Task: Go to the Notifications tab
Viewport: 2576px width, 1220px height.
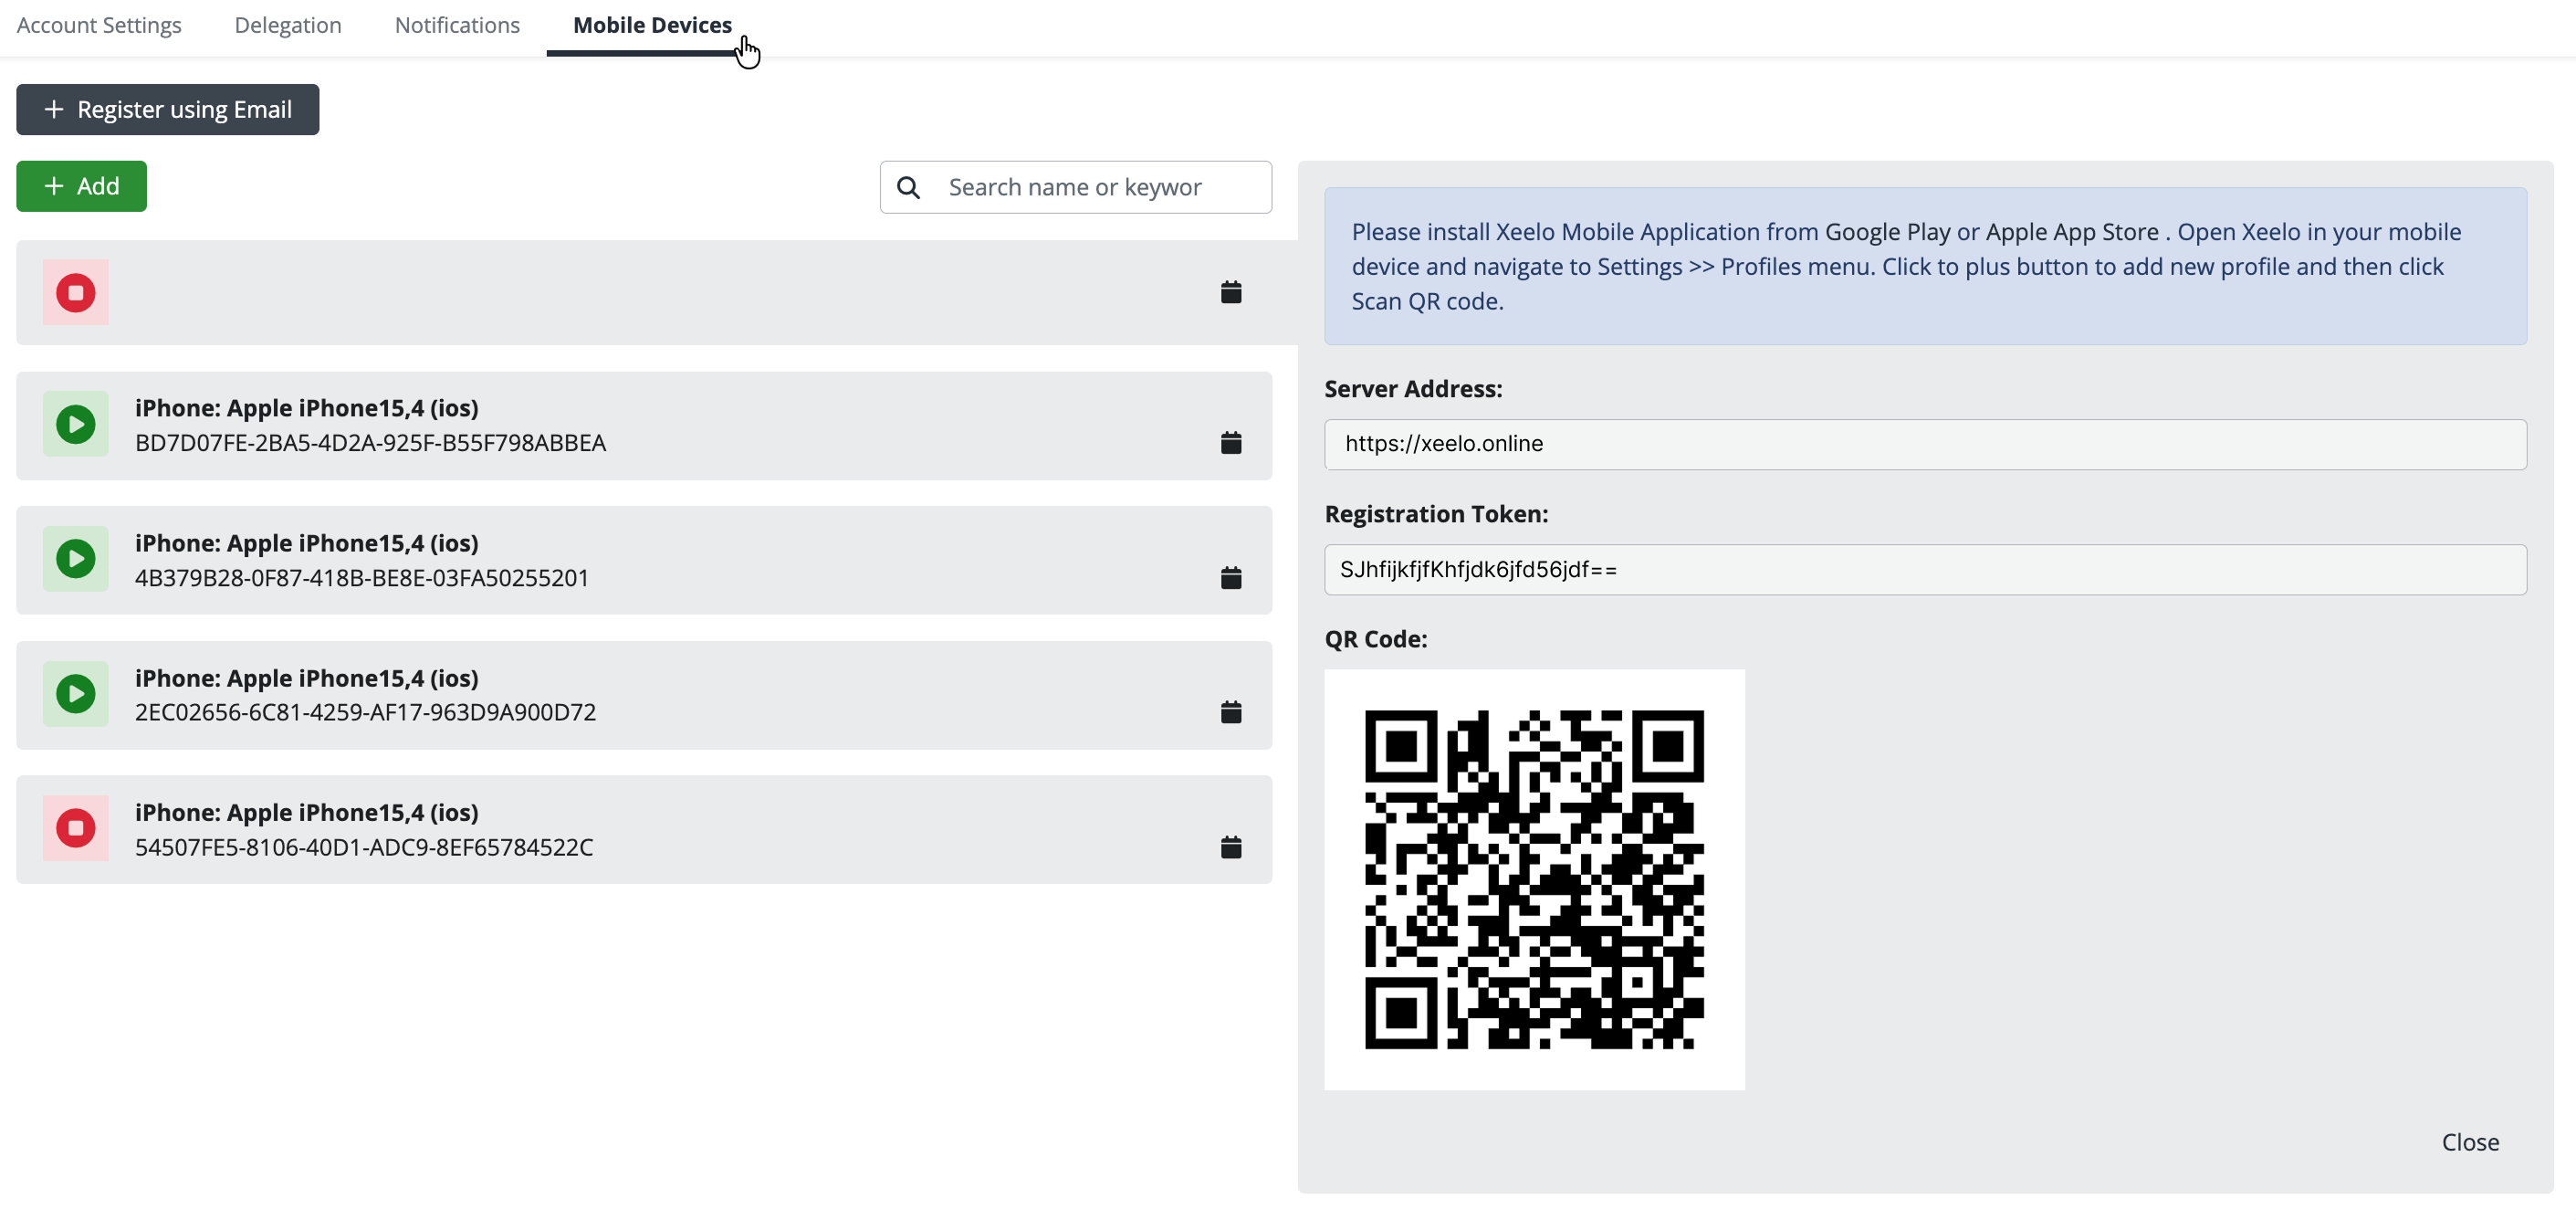Action: (457, 25)
